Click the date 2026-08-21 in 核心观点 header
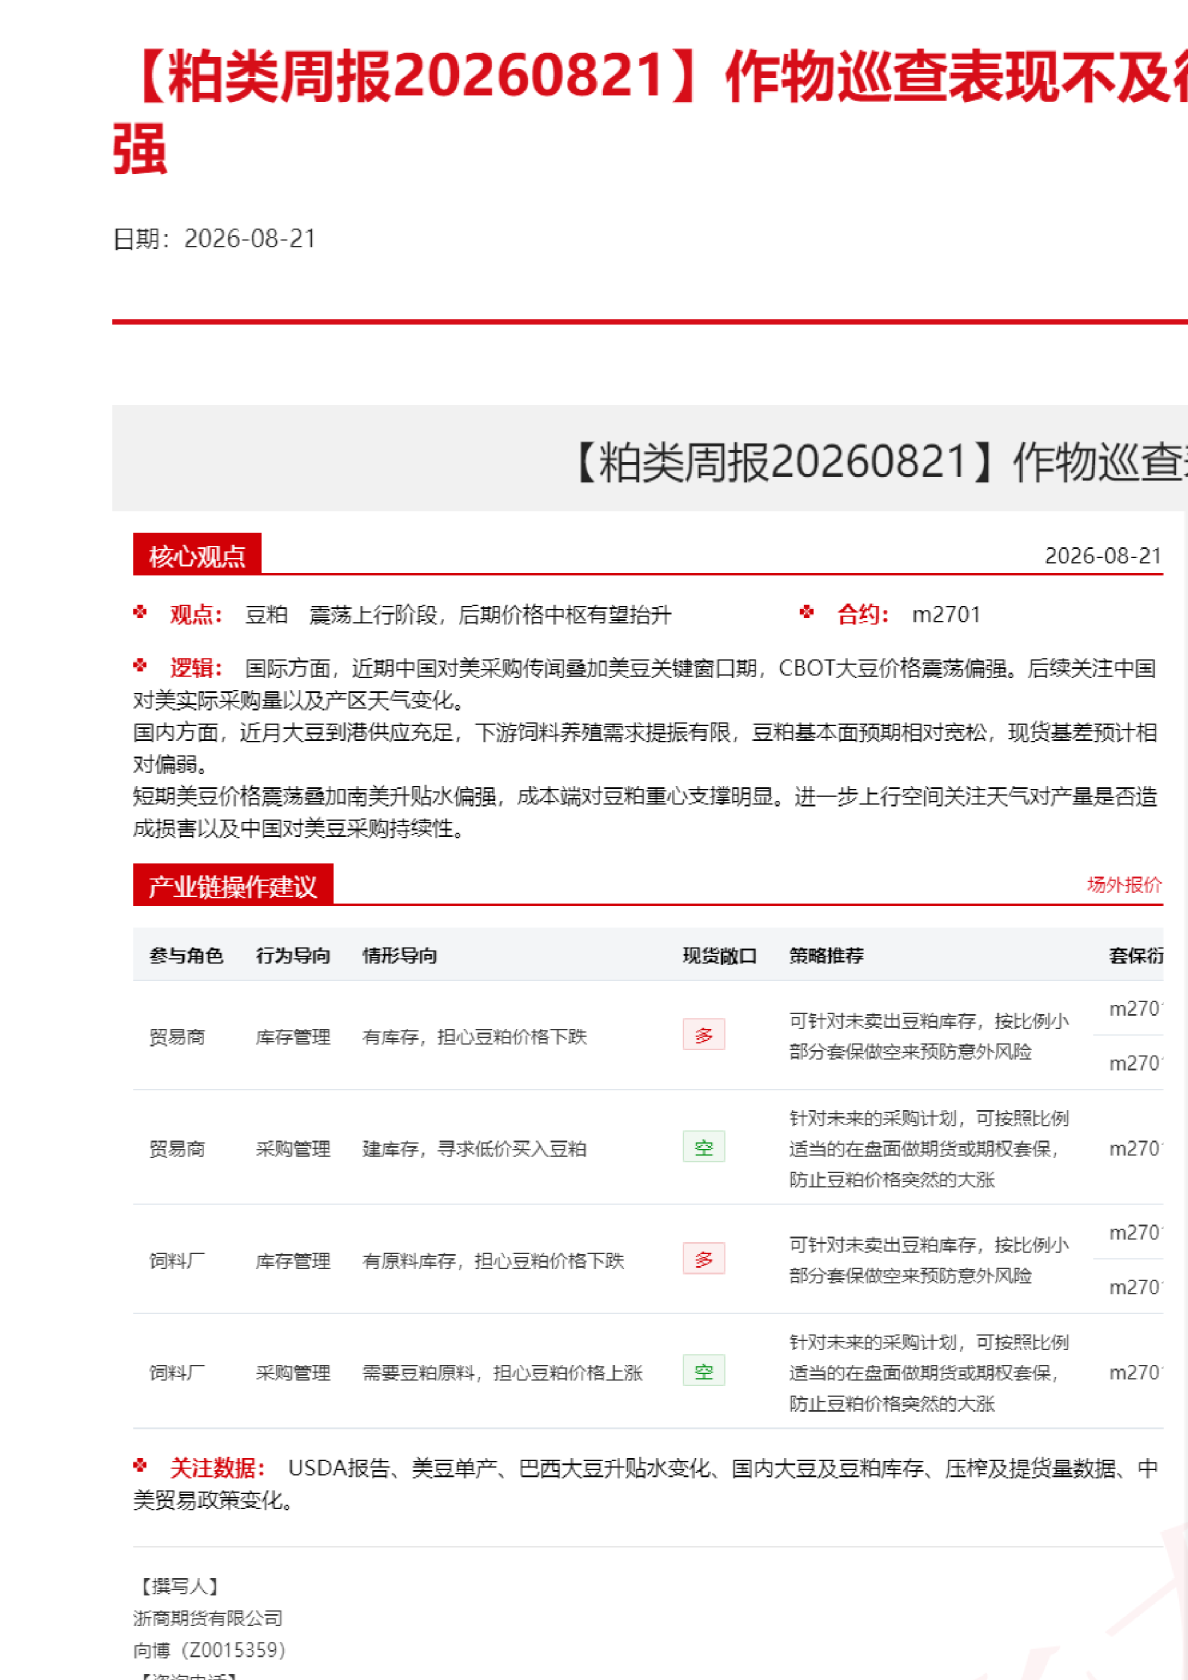Image resolution: width=1188 pixels, height=1680 pixels. coord(1104,556)
